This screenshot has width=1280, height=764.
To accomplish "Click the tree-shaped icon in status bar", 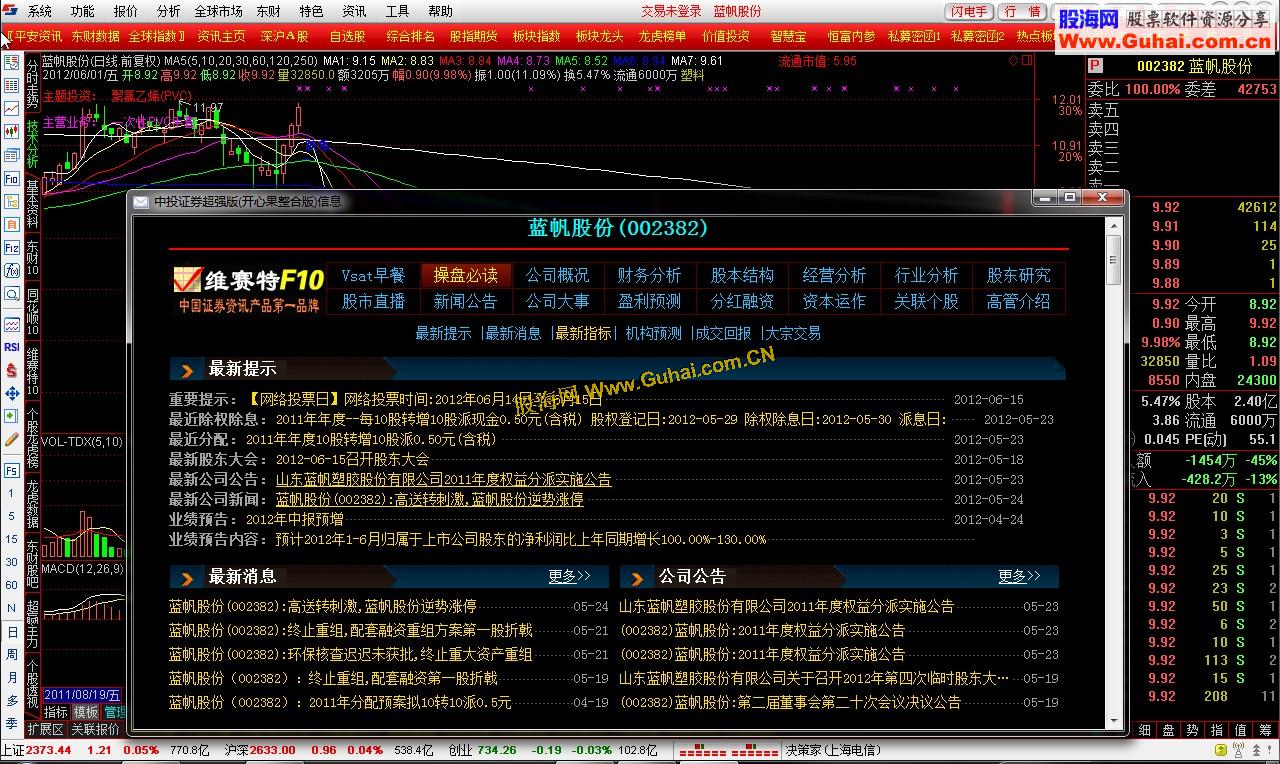I will point(1256,750).
